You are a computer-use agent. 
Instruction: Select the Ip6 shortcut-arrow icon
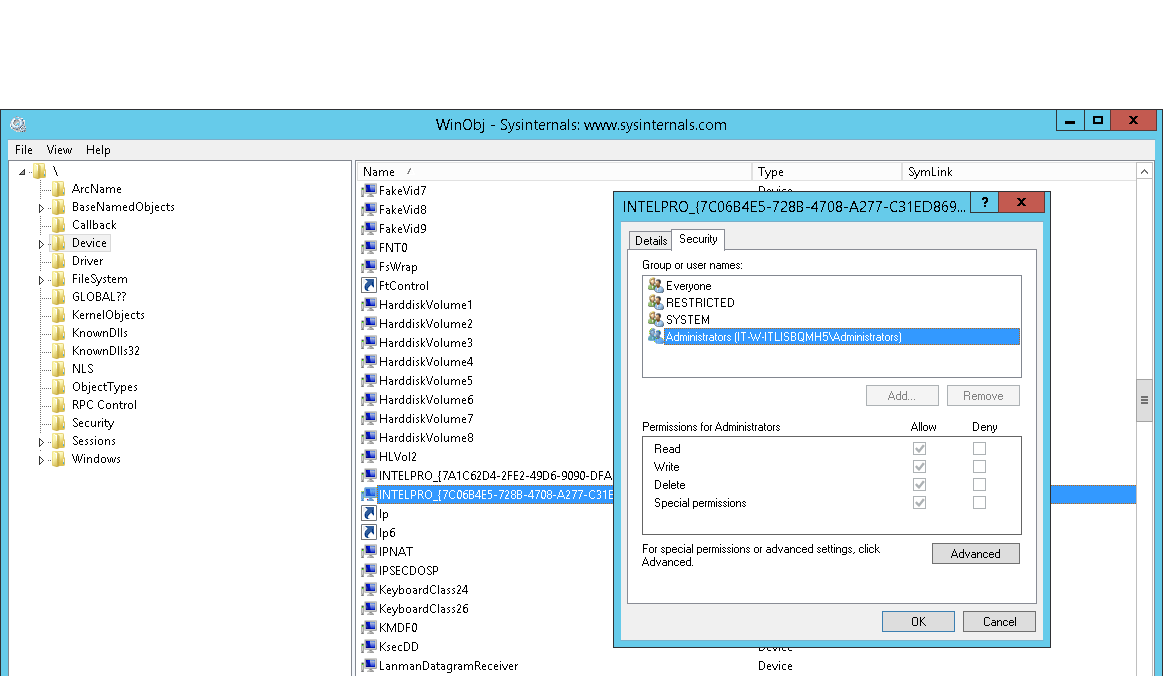(367, 532)
